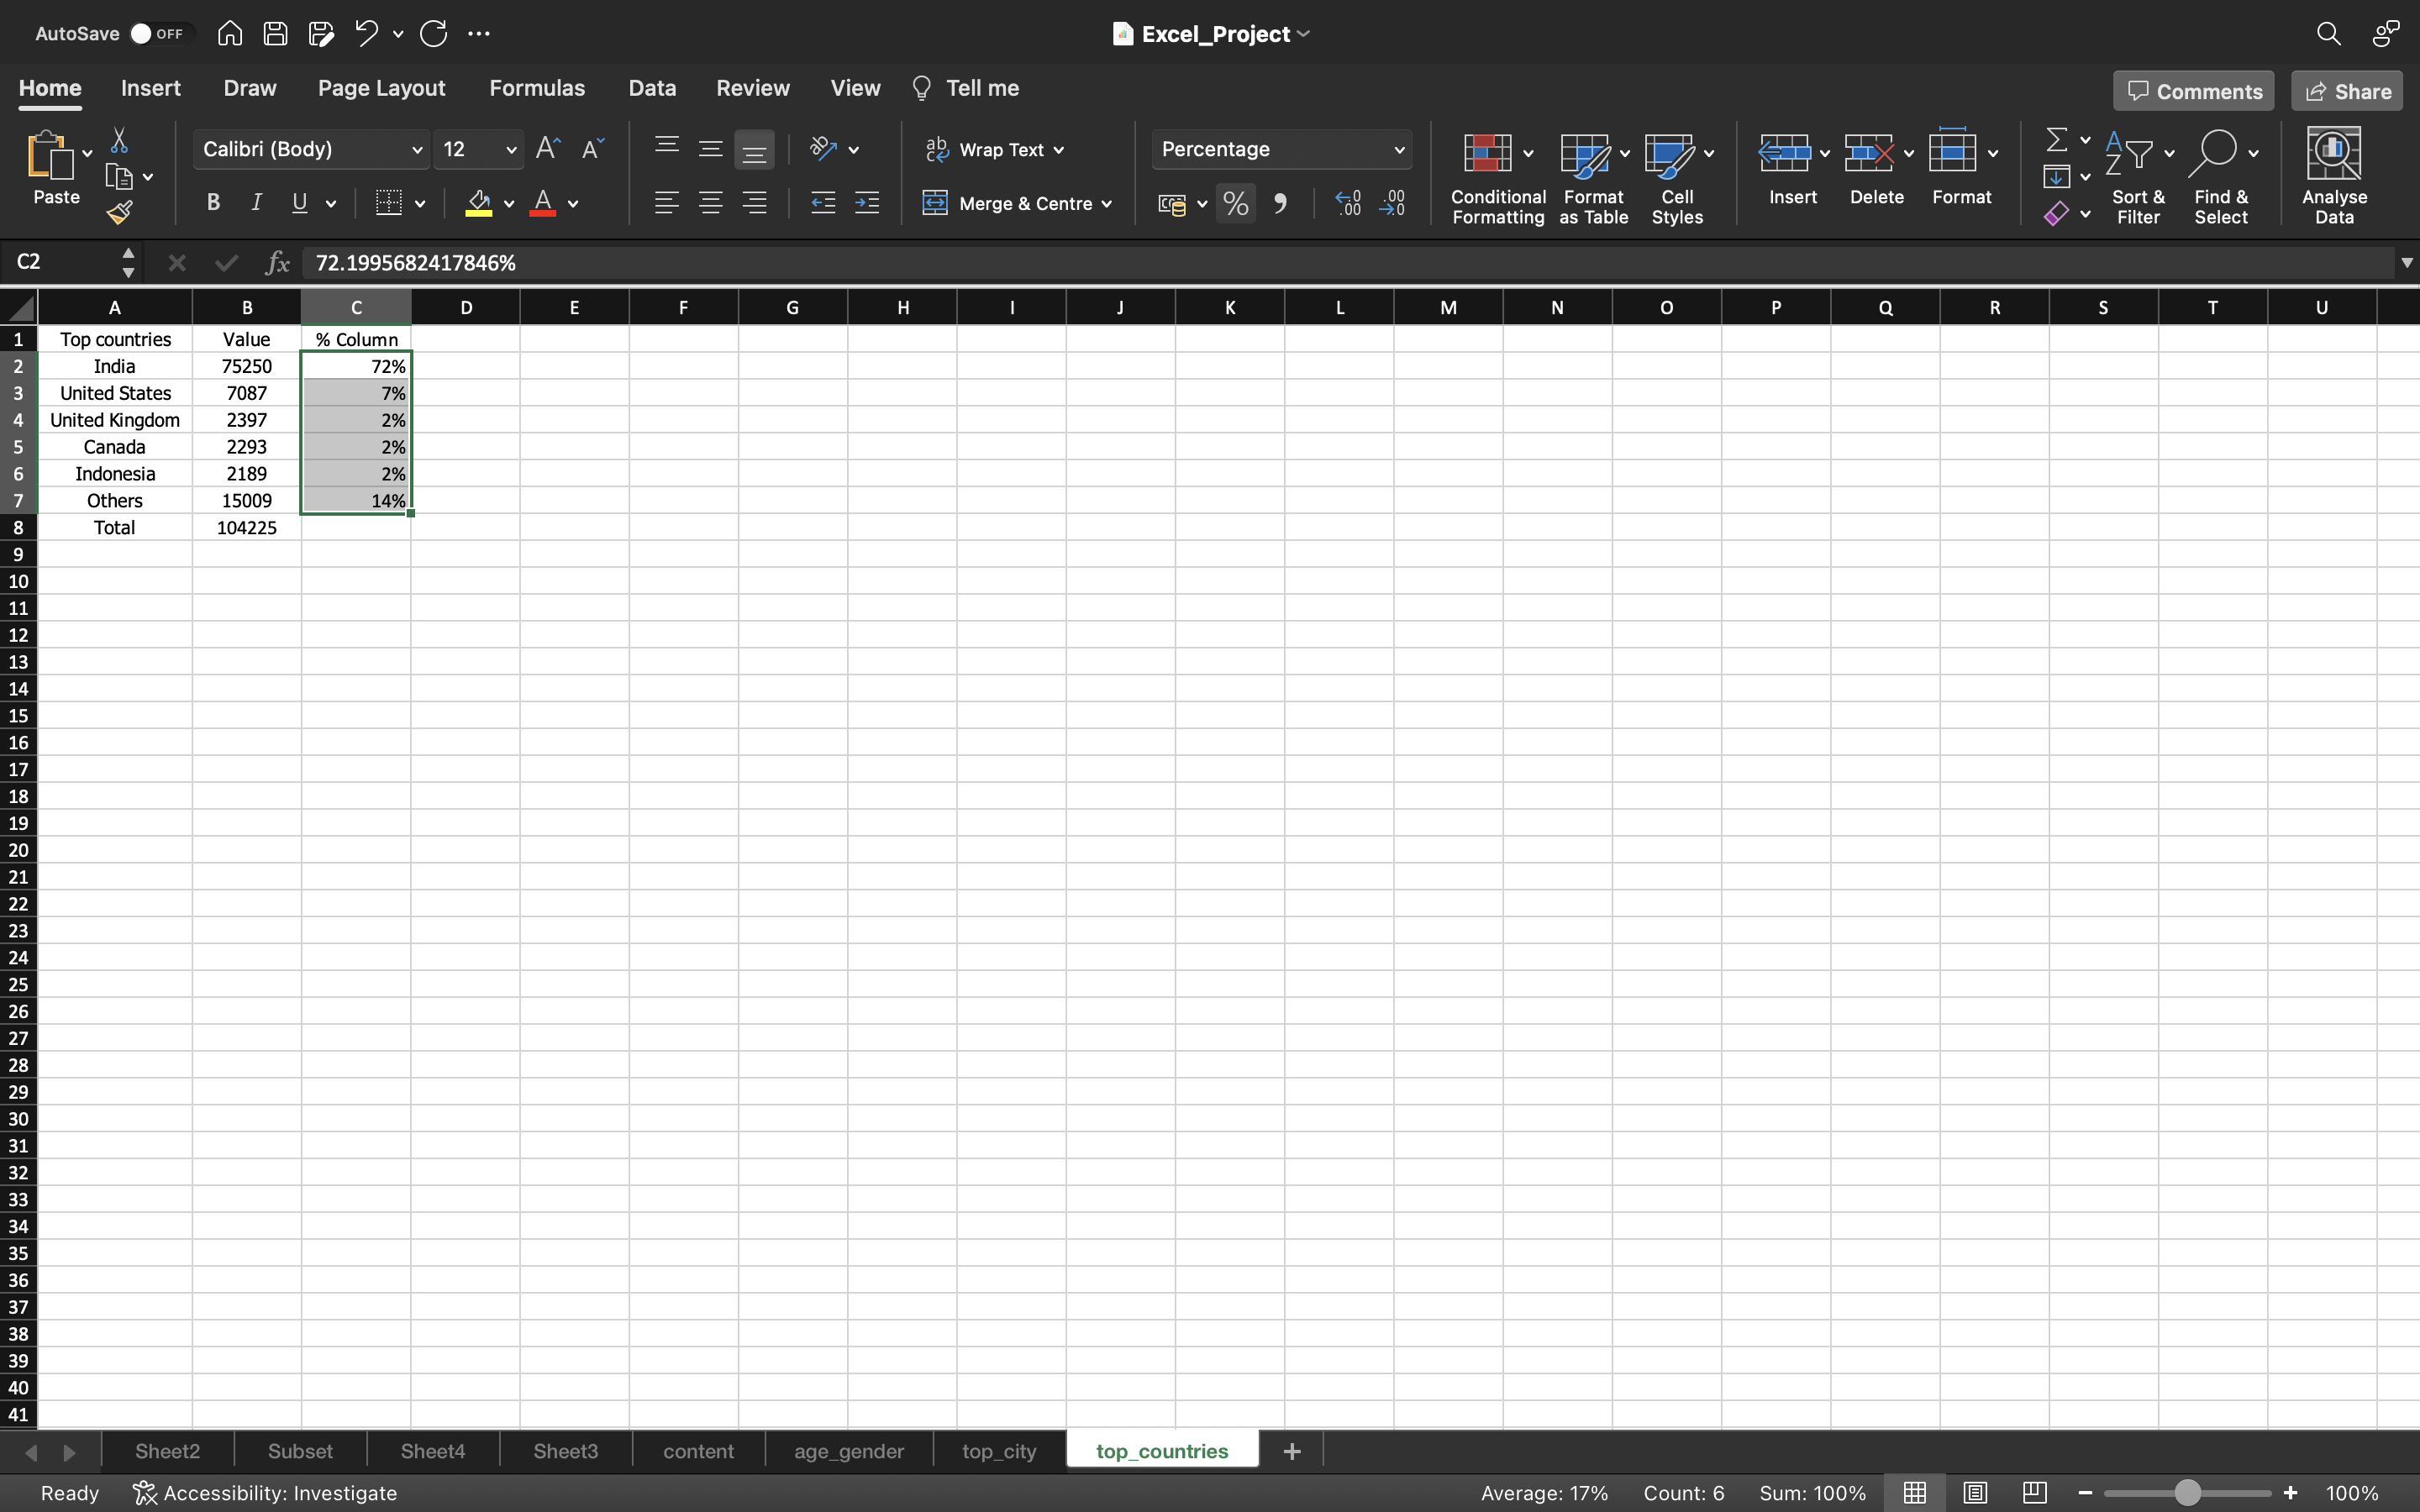Click the share-people icon at top right
Image resolution: width=2420 pixels, height=1512 pixels.
coord(2385,34)
